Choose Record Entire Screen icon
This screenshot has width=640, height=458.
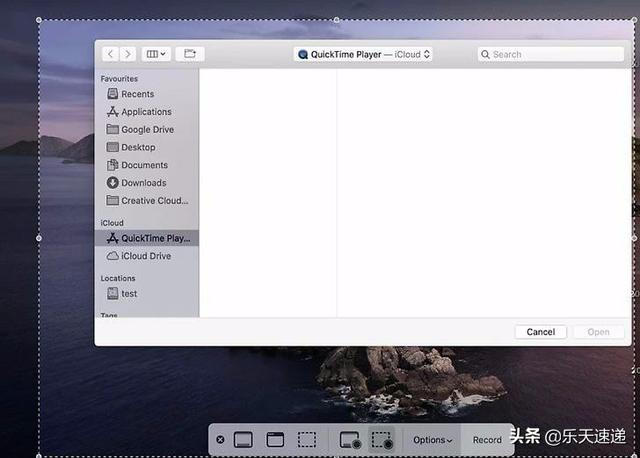point(350,440)
